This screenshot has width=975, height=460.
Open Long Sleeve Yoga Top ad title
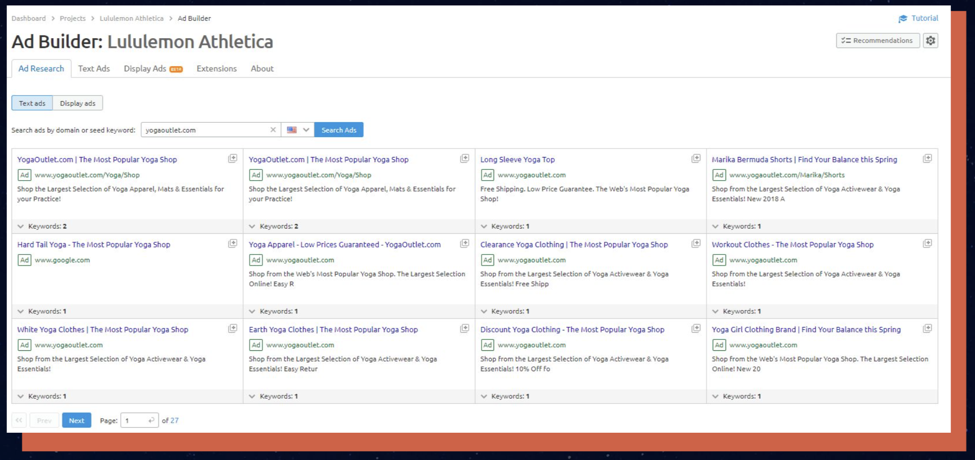click(x=517, y=160)
